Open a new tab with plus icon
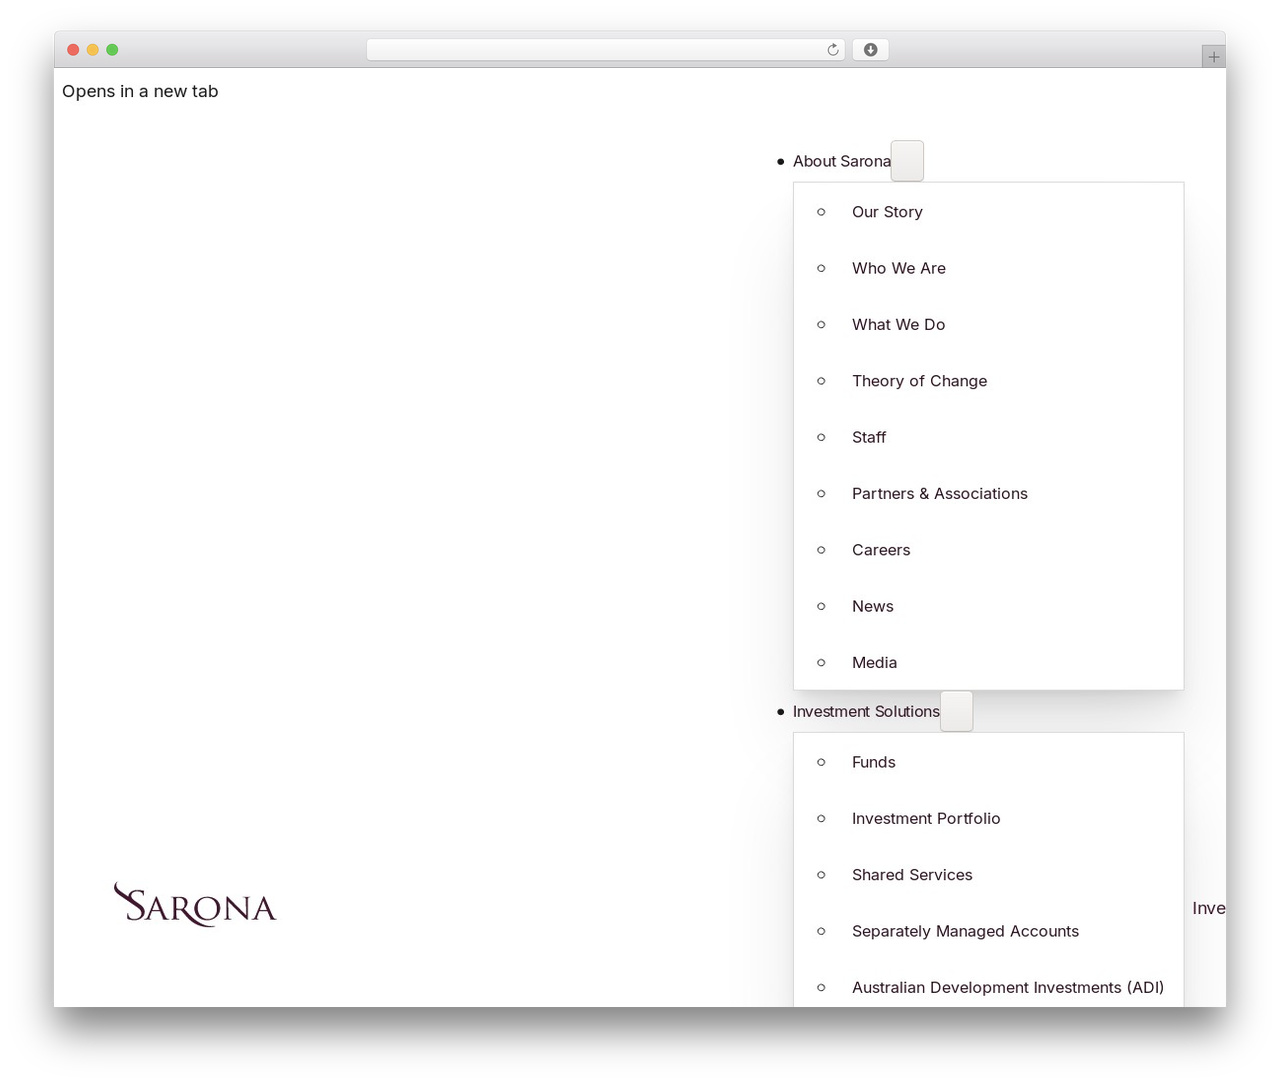 coord(1213,57)
